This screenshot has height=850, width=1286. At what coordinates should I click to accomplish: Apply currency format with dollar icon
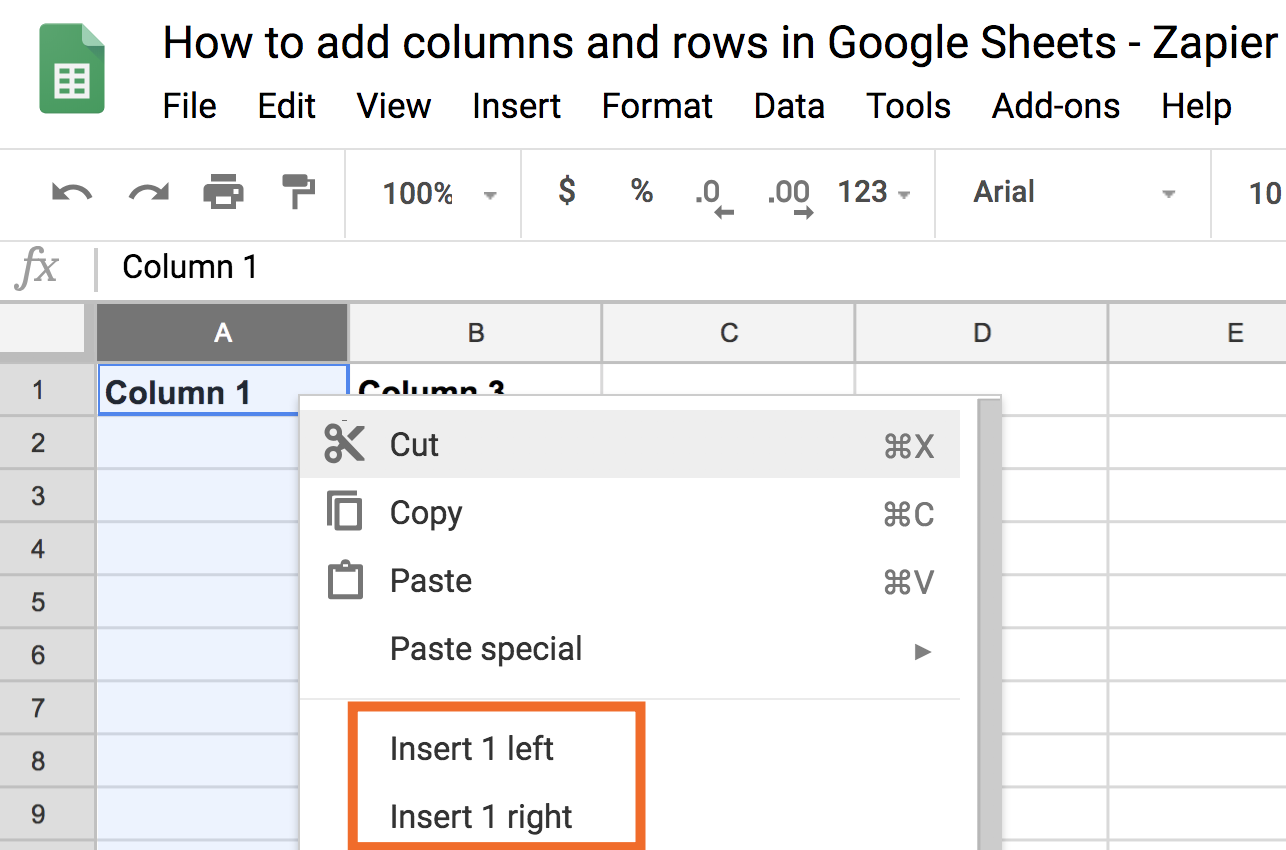567,190
